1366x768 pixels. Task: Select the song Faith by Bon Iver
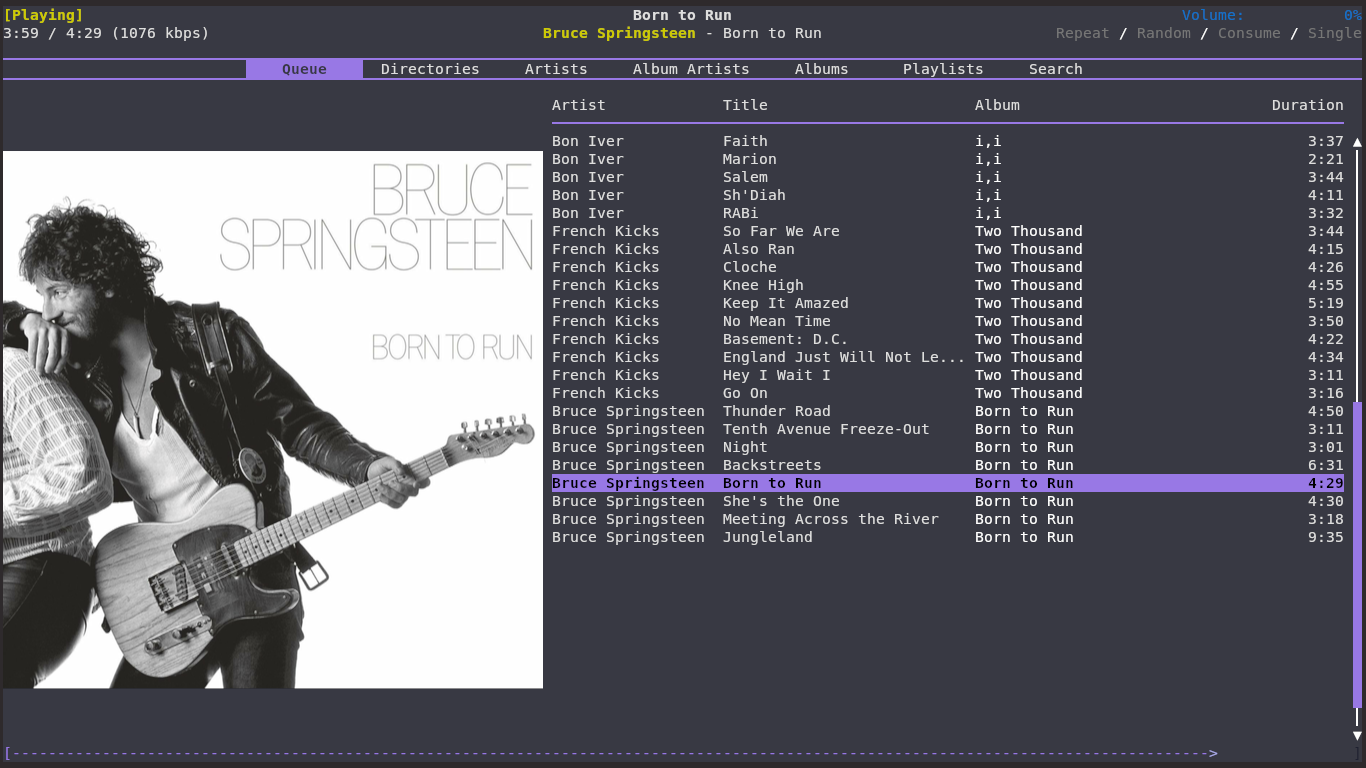point(948,141)
